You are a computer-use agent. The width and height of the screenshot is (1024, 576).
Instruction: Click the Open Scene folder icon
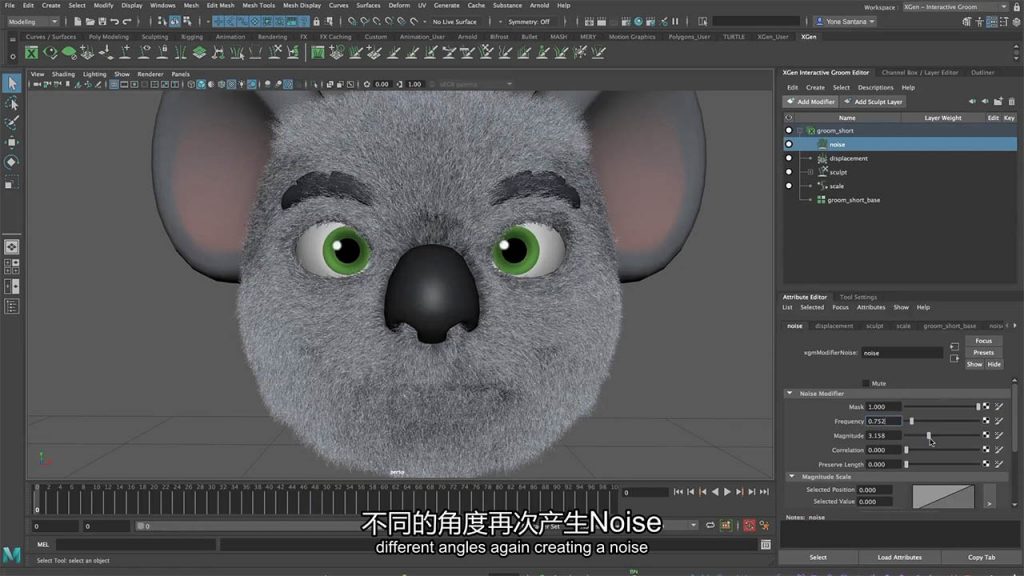(89, 22)
